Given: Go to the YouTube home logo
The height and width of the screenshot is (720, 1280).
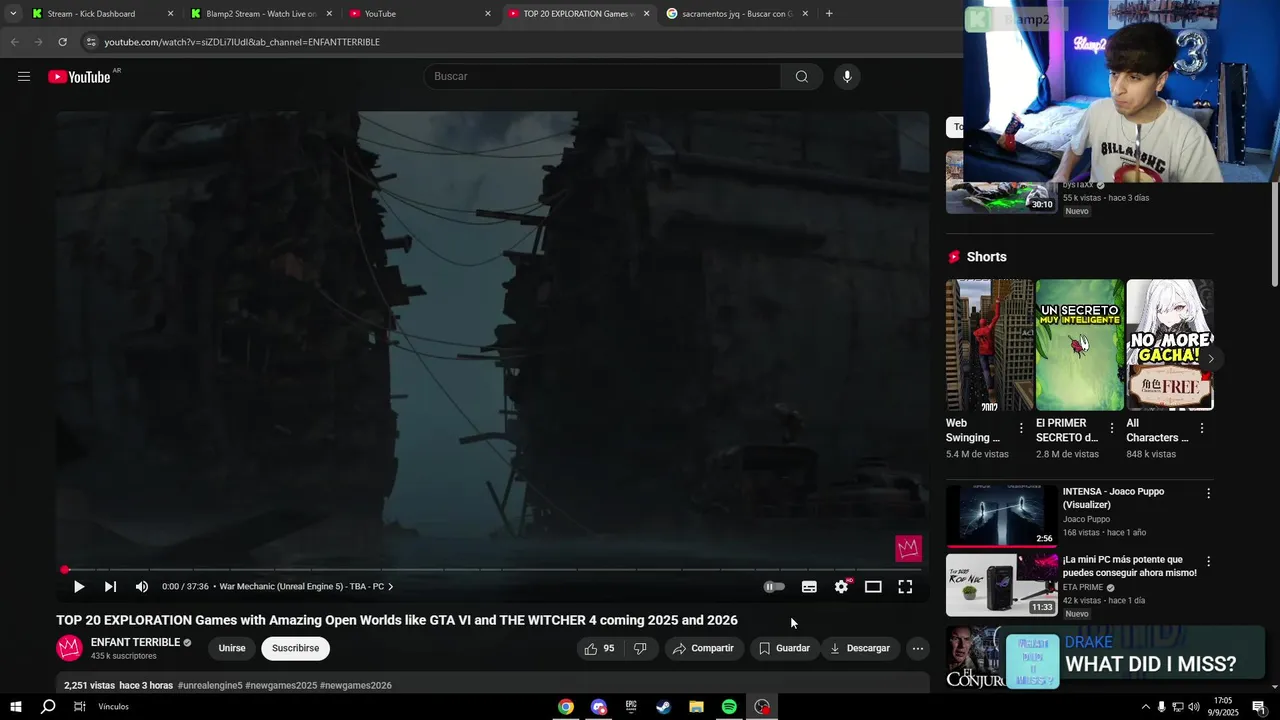Looking at the screenshot, I should pos(79,77).
